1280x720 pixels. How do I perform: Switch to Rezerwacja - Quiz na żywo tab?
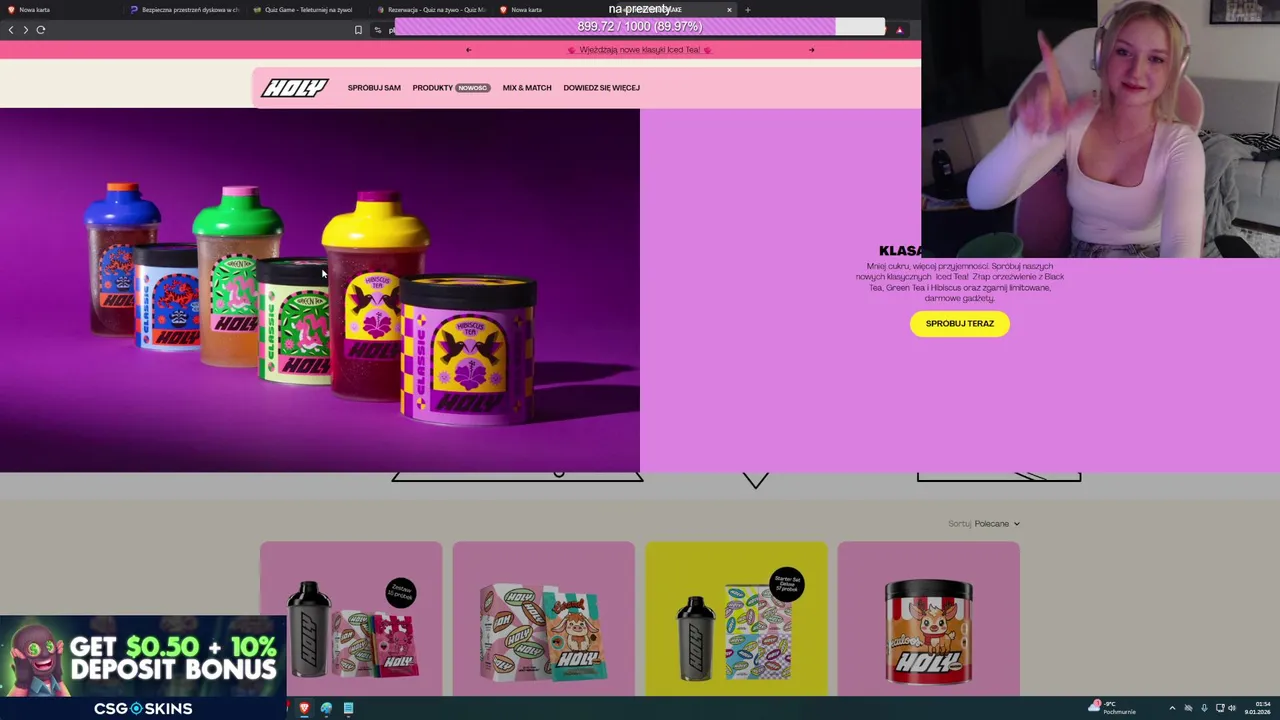(x=431, y=10)
